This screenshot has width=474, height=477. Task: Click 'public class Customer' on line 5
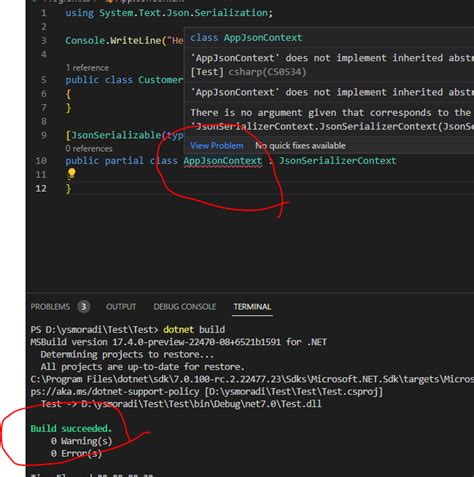click(x=124, y=80)
